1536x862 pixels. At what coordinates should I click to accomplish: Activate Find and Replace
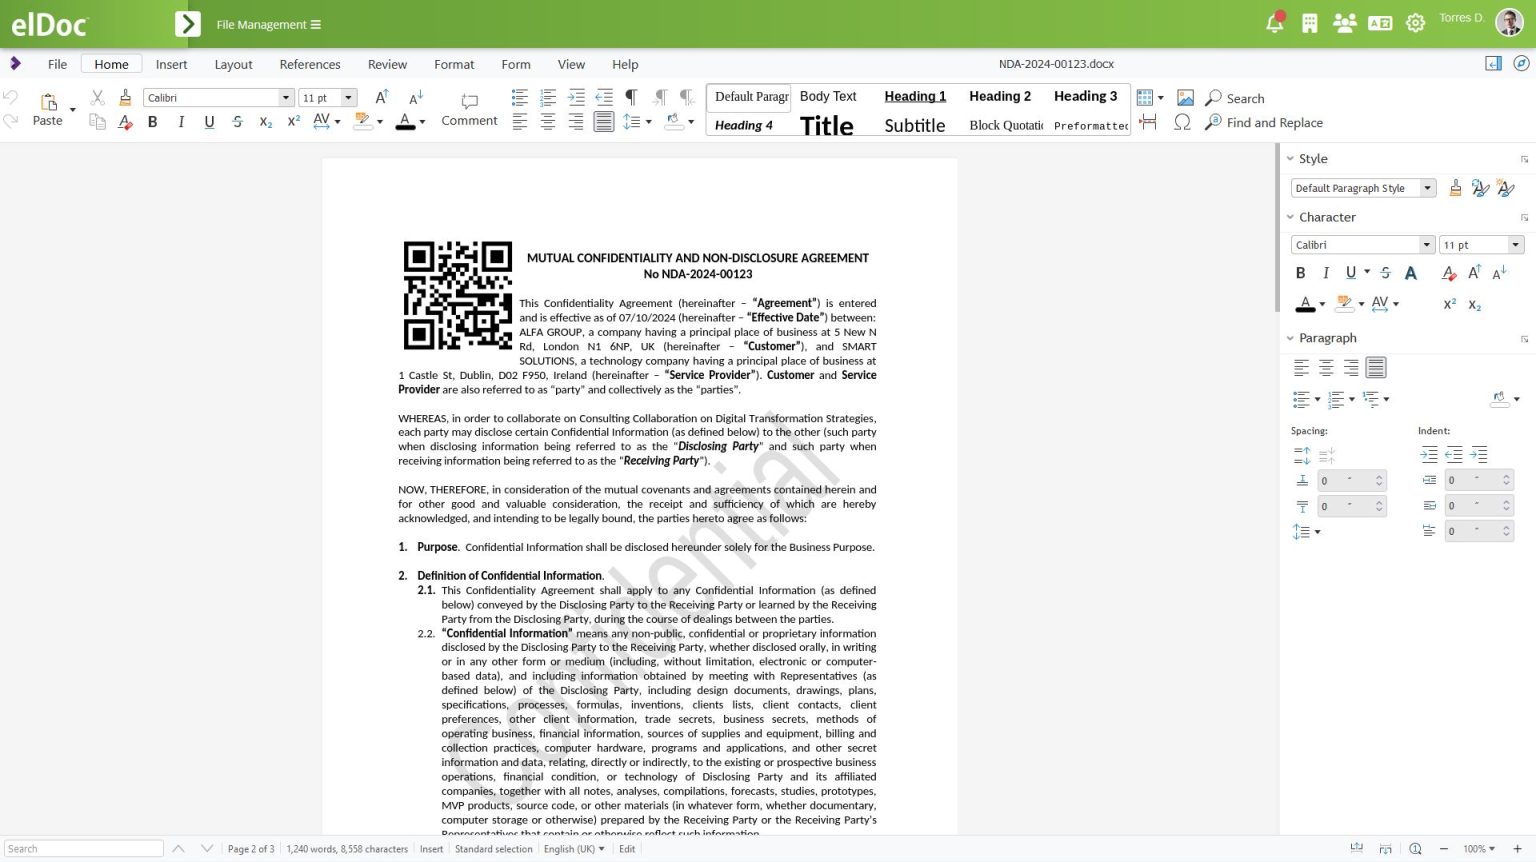1264,122
